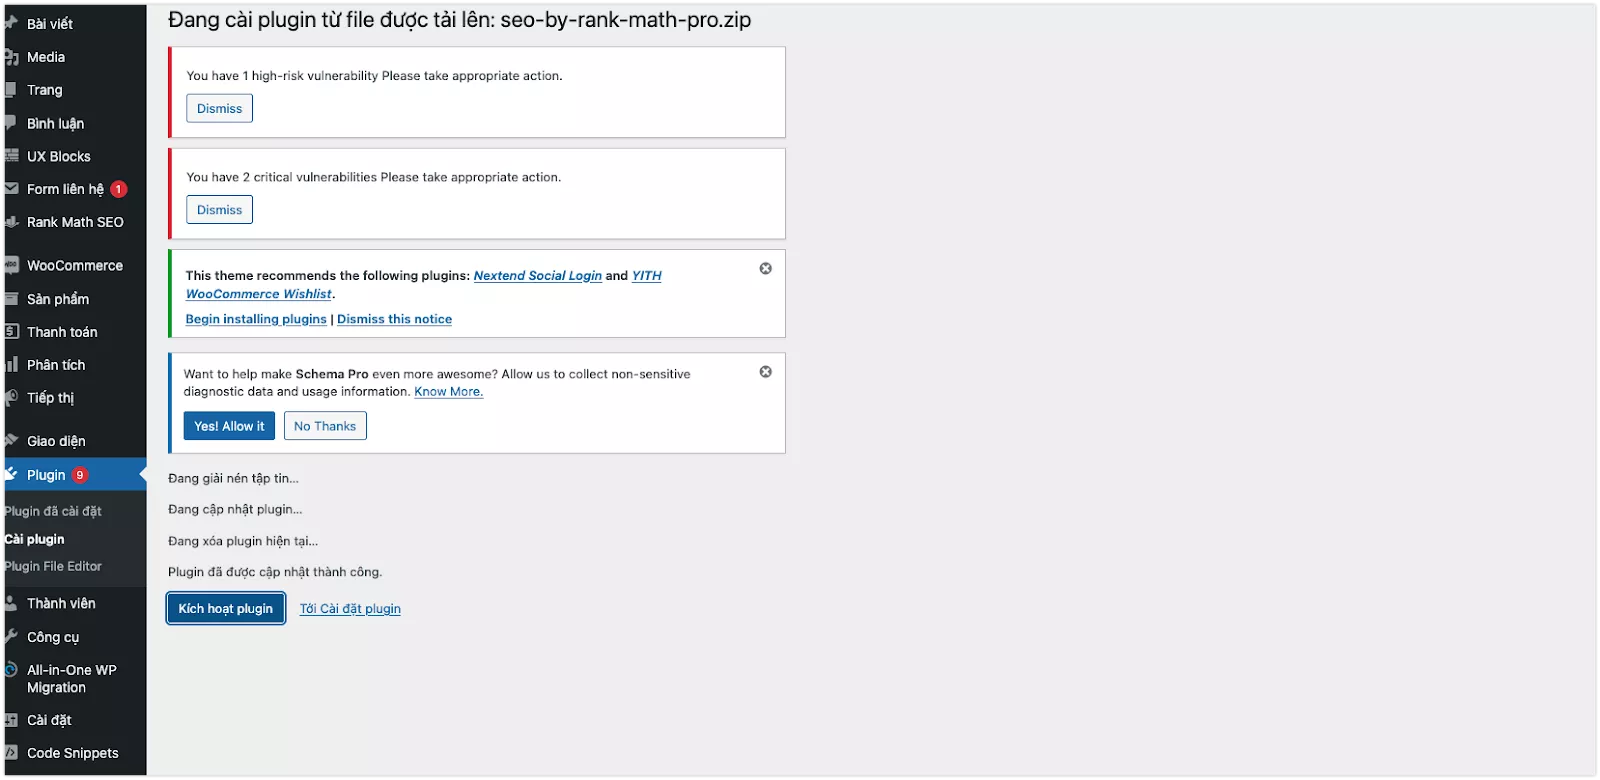Click the Thành viên user icon
This screenshot has height=780, width=1600.
pyautogui.click(x=11, y=604)
